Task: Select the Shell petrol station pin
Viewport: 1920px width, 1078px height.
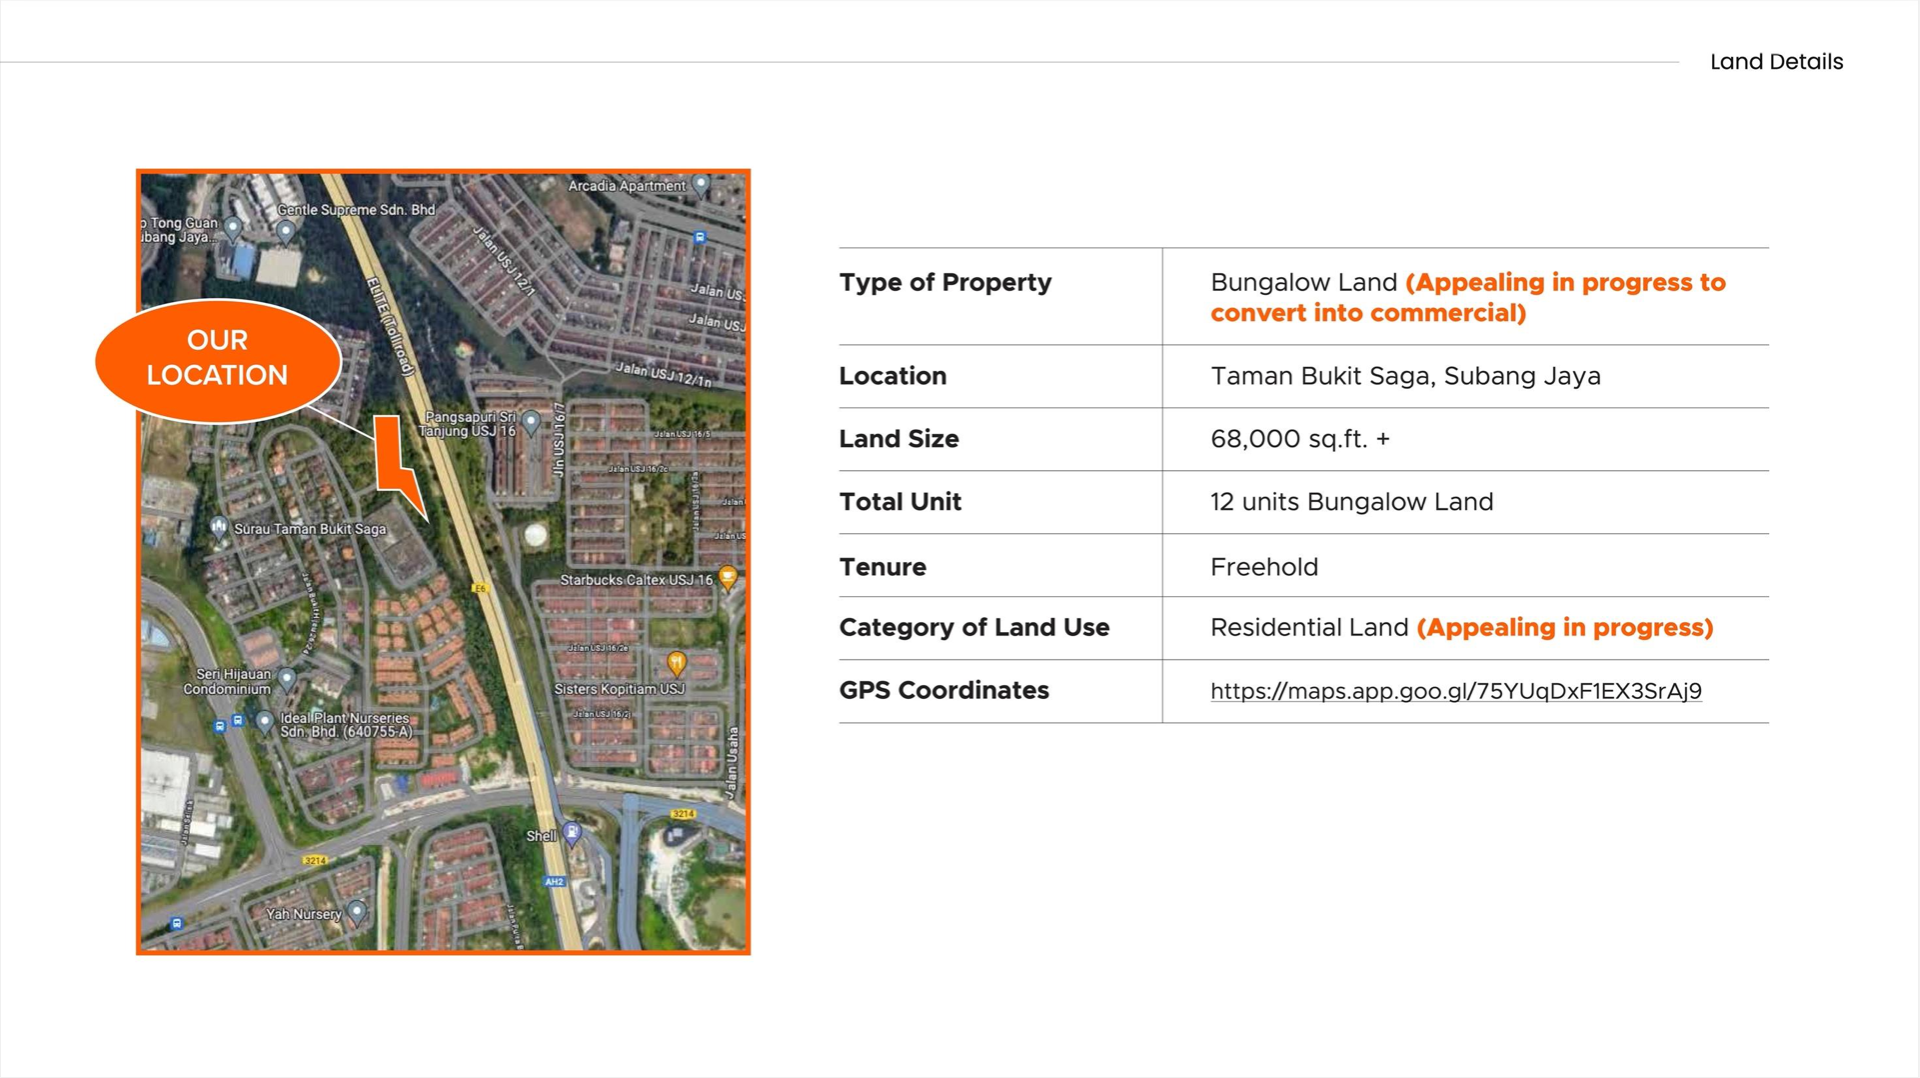Action: tap(571, 832)
